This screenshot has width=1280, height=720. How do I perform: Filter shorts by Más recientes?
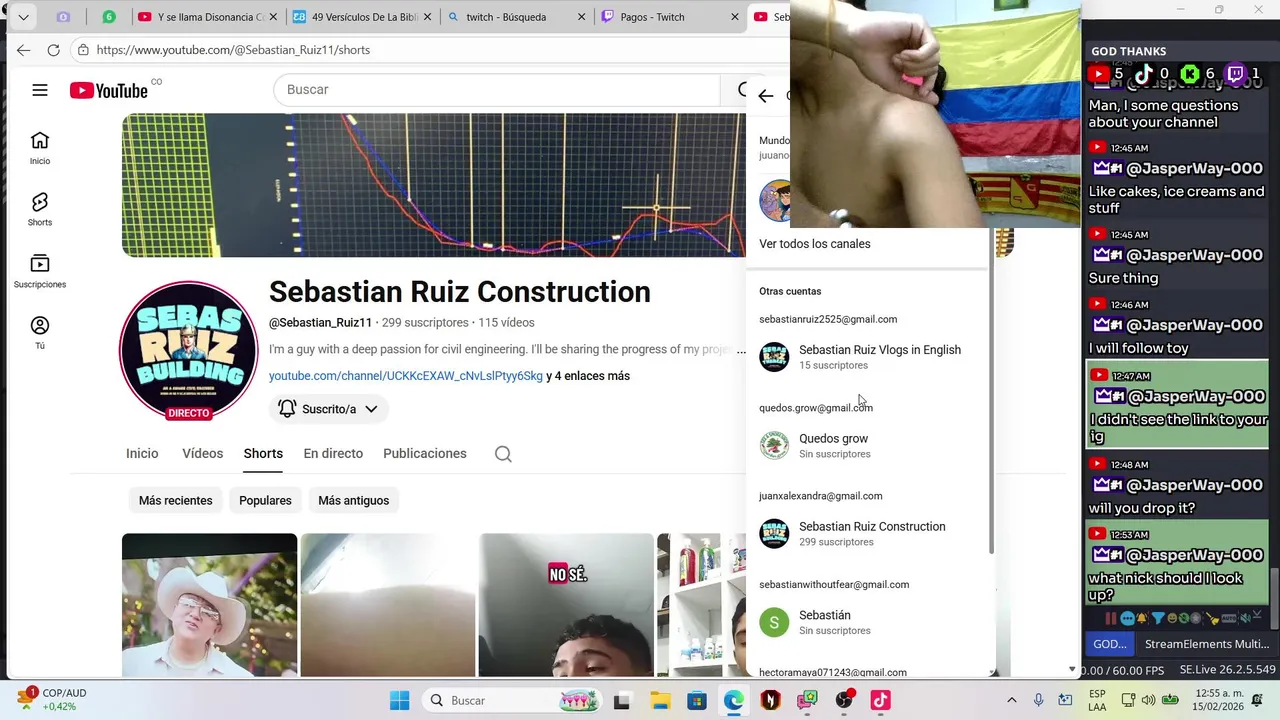(x=175, y=500)
